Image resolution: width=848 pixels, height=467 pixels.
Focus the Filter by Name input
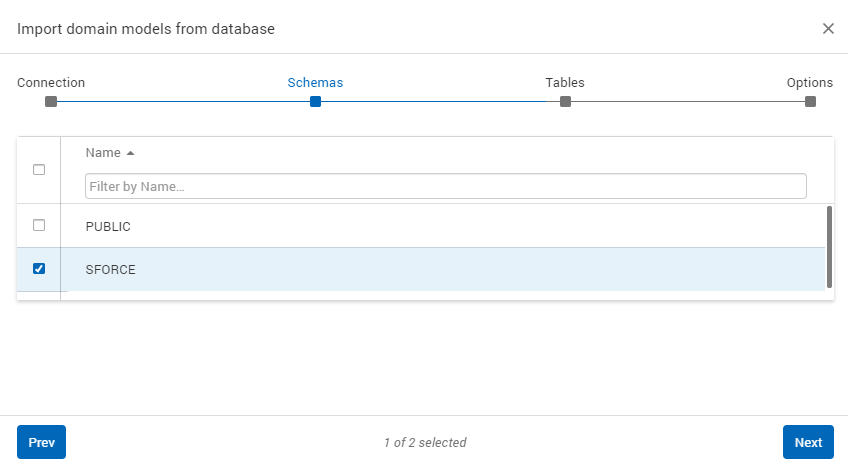coord(445,186)
